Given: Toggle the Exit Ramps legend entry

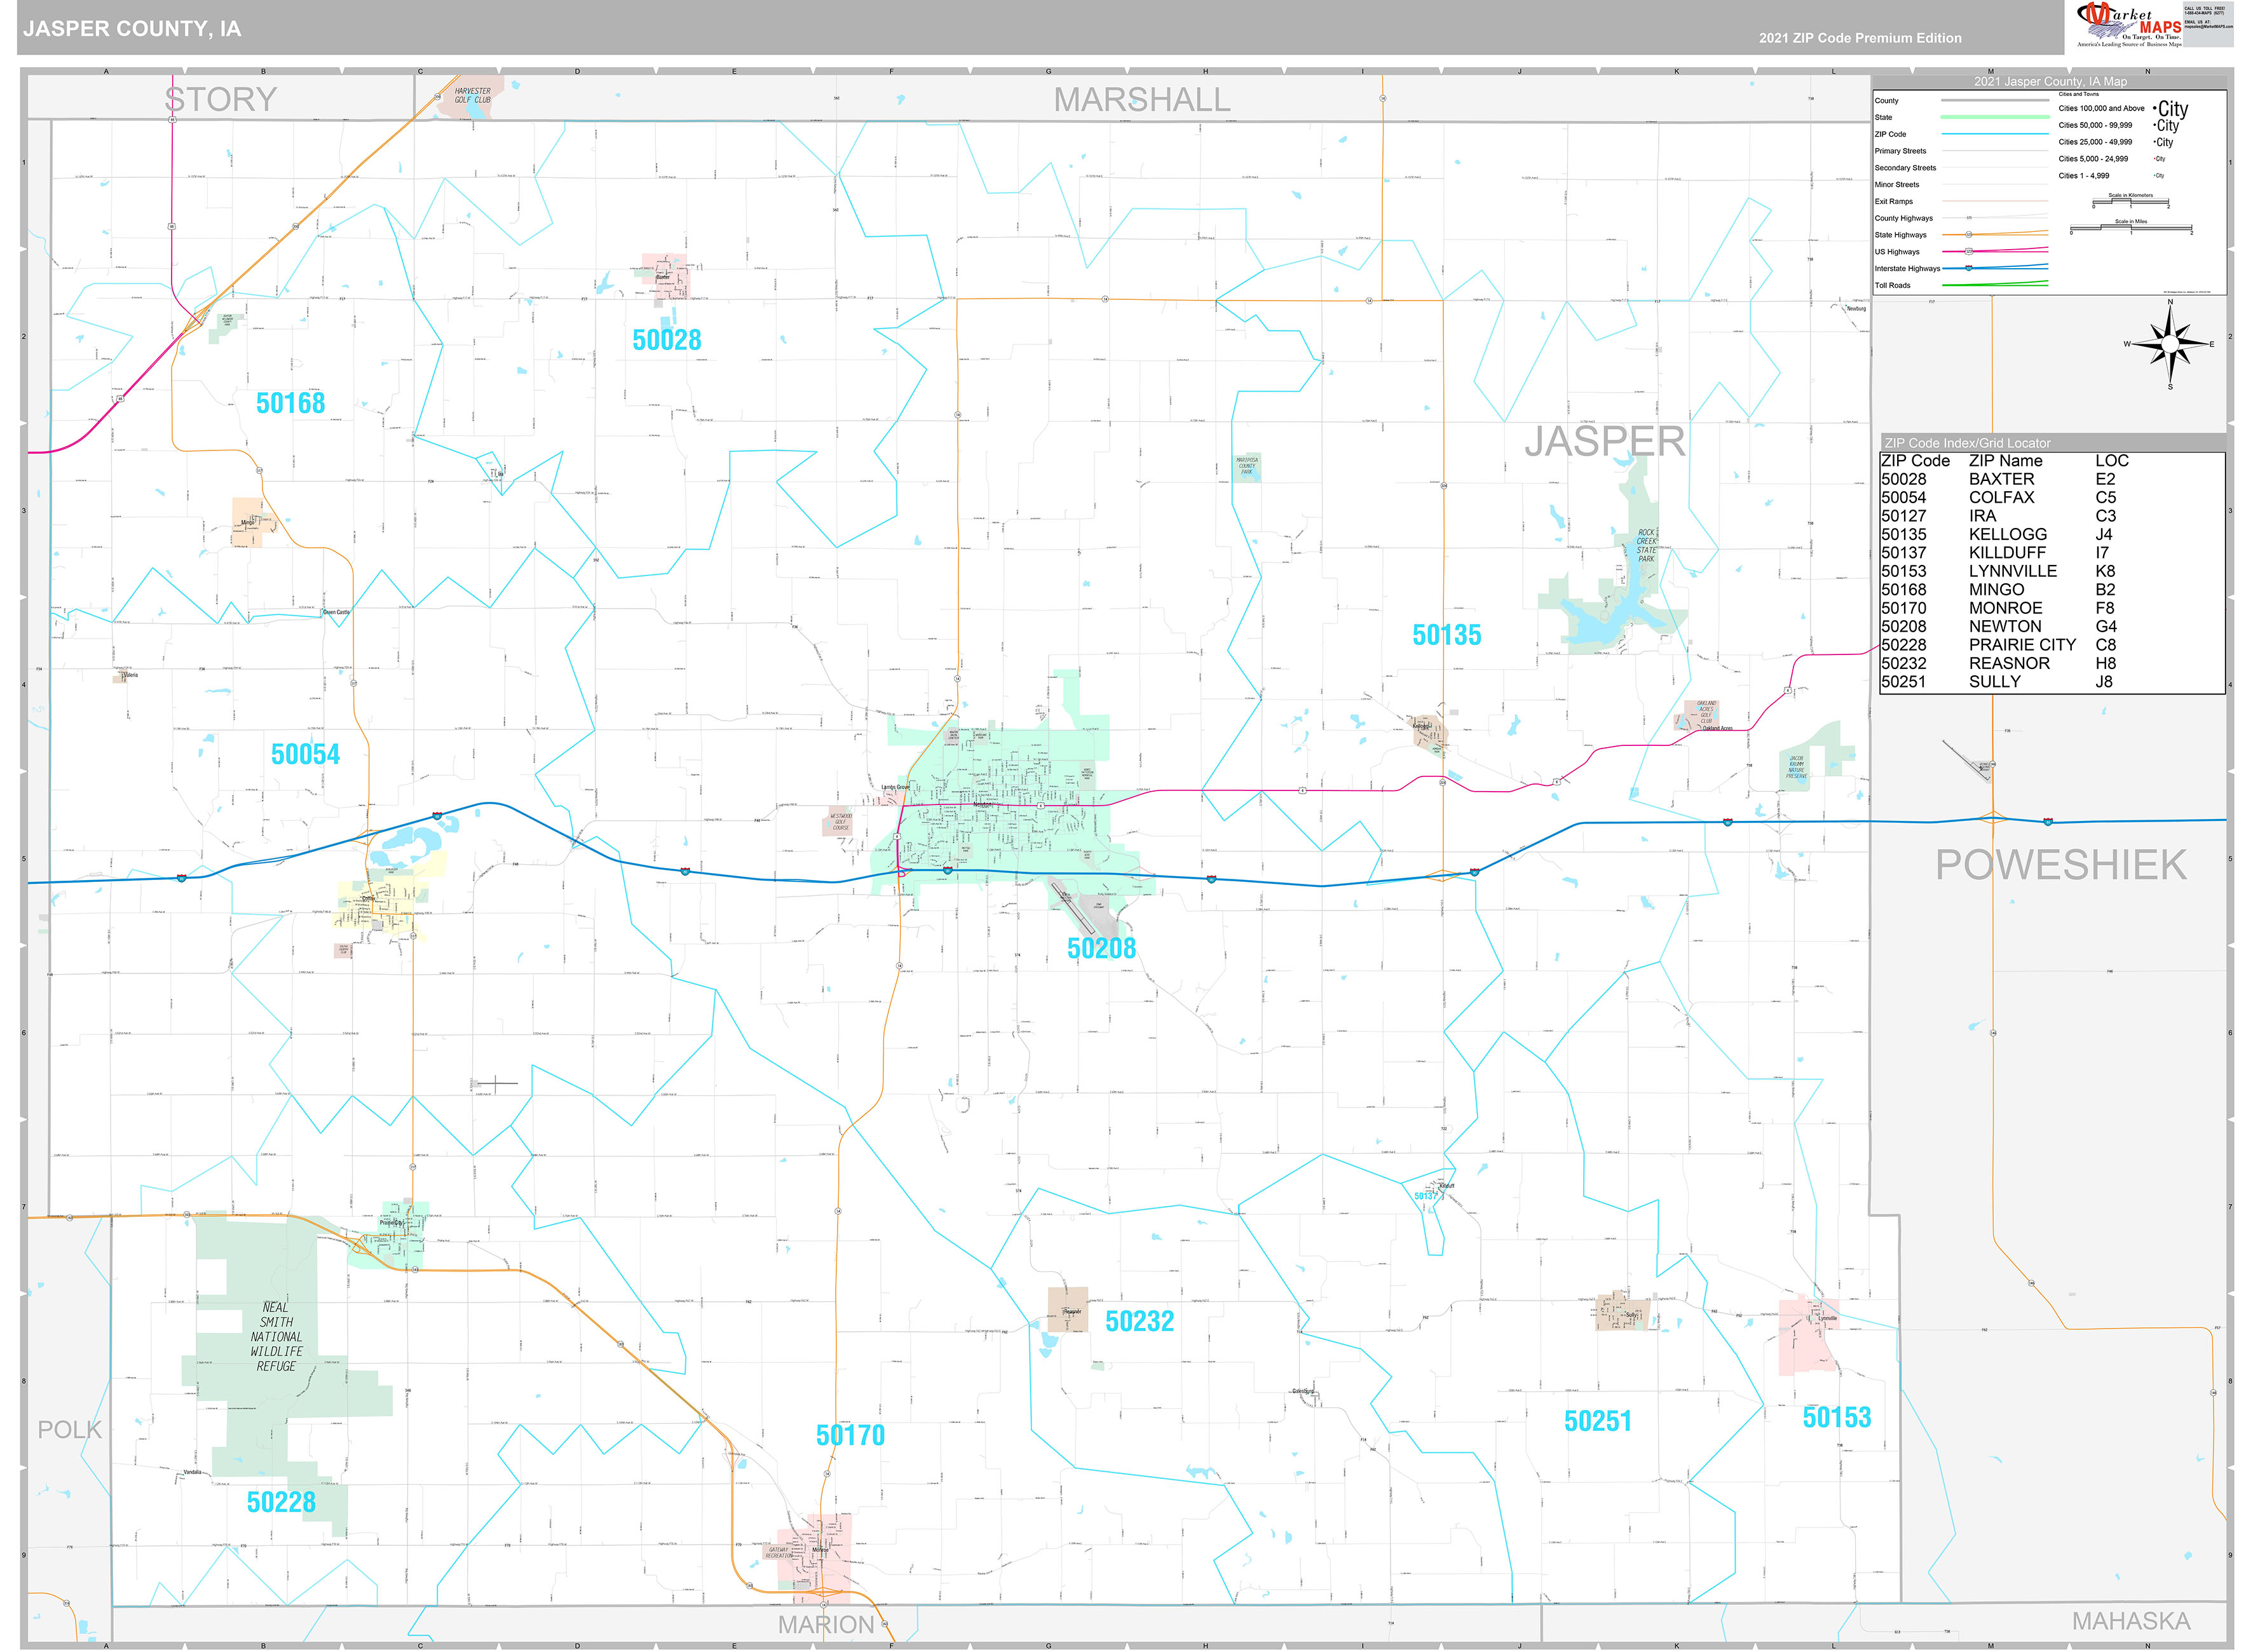Looking at the screenshot, I should 1996,201.
